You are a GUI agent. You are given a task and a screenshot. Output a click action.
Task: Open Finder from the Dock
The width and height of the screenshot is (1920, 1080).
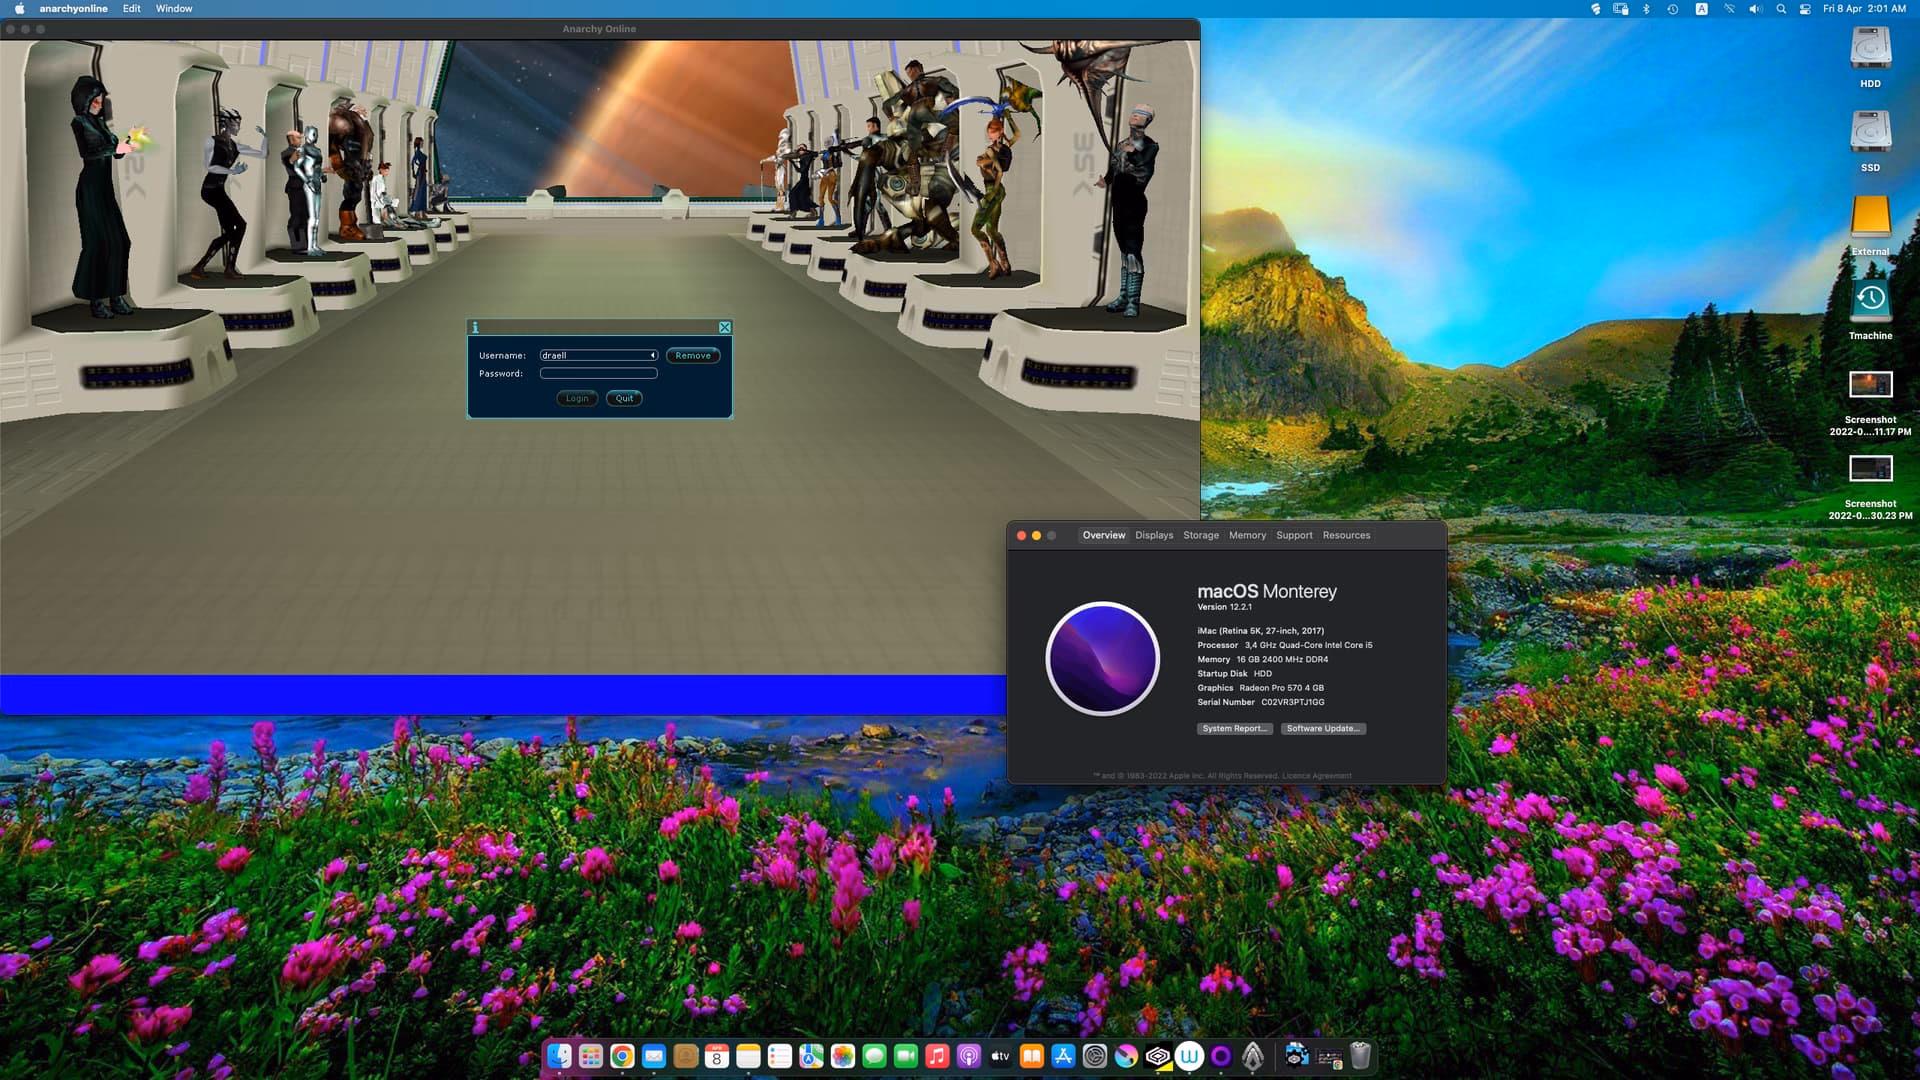pos(559,1056)
